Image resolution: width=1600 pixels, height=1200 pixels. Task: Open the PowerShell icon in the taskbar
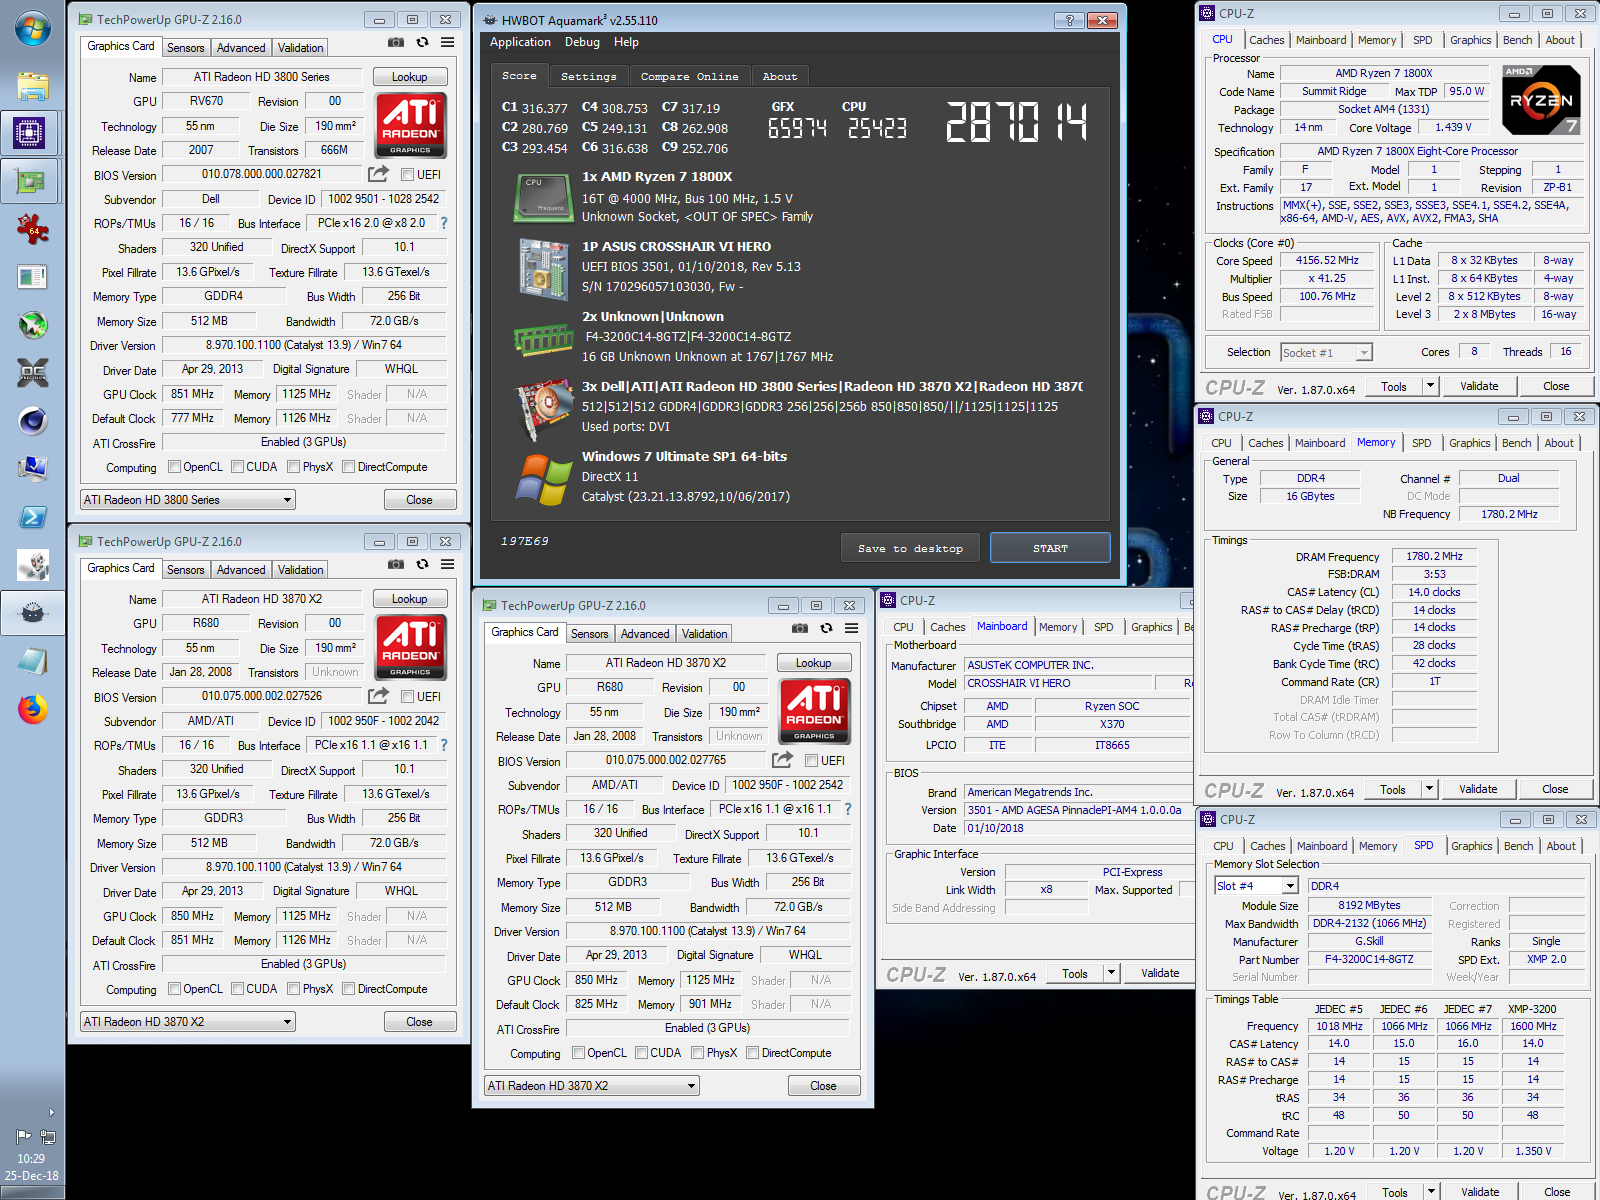click(x=32, y=517)
